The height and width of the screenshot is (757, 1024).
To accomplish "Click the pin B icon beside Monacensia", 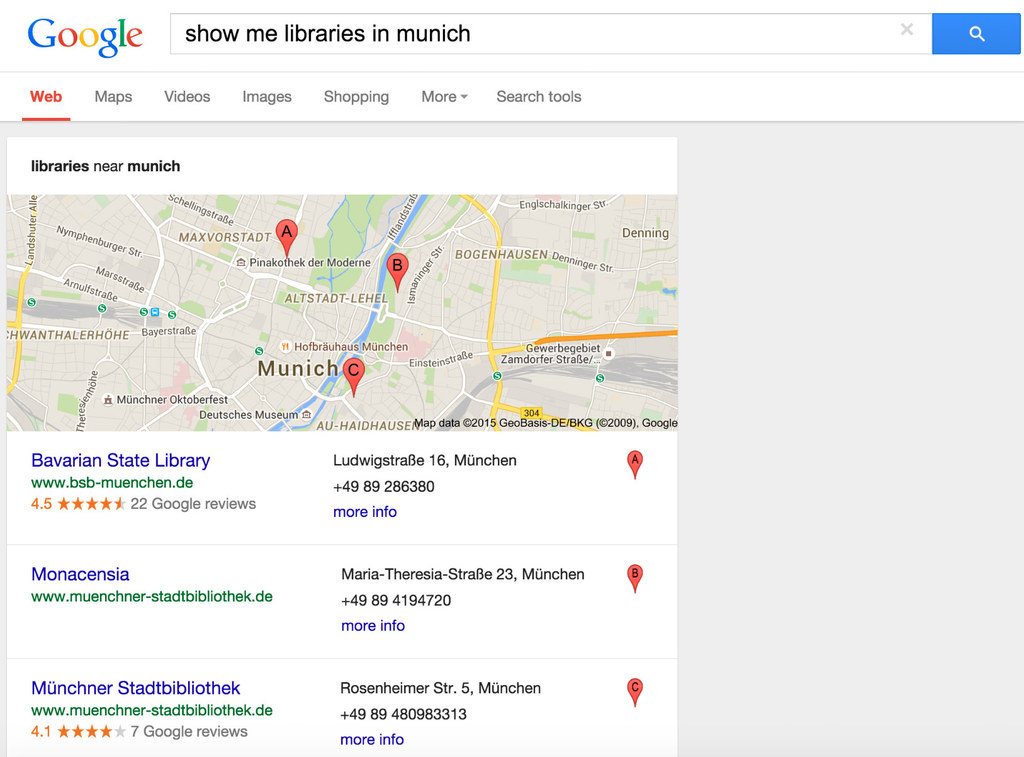I will coord(635,578).
